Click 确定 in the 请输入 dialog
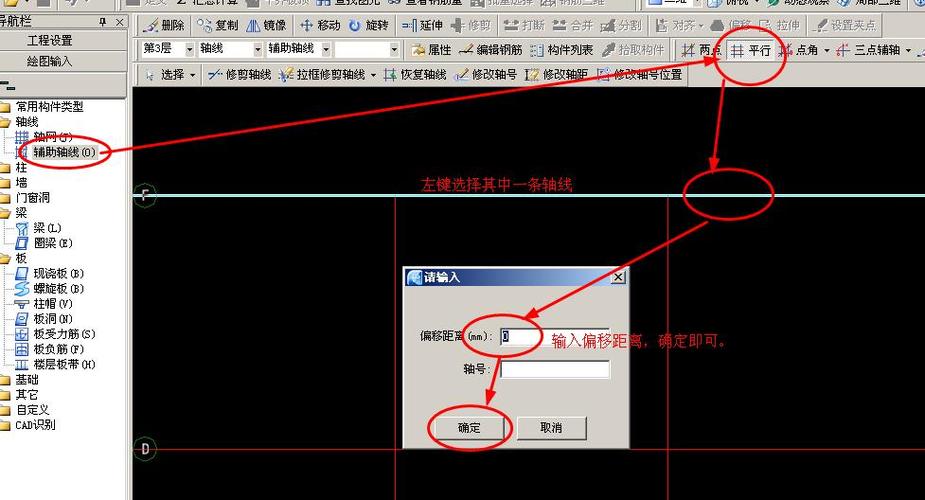This screenshot has height=500, width=925. pos(470,428)
